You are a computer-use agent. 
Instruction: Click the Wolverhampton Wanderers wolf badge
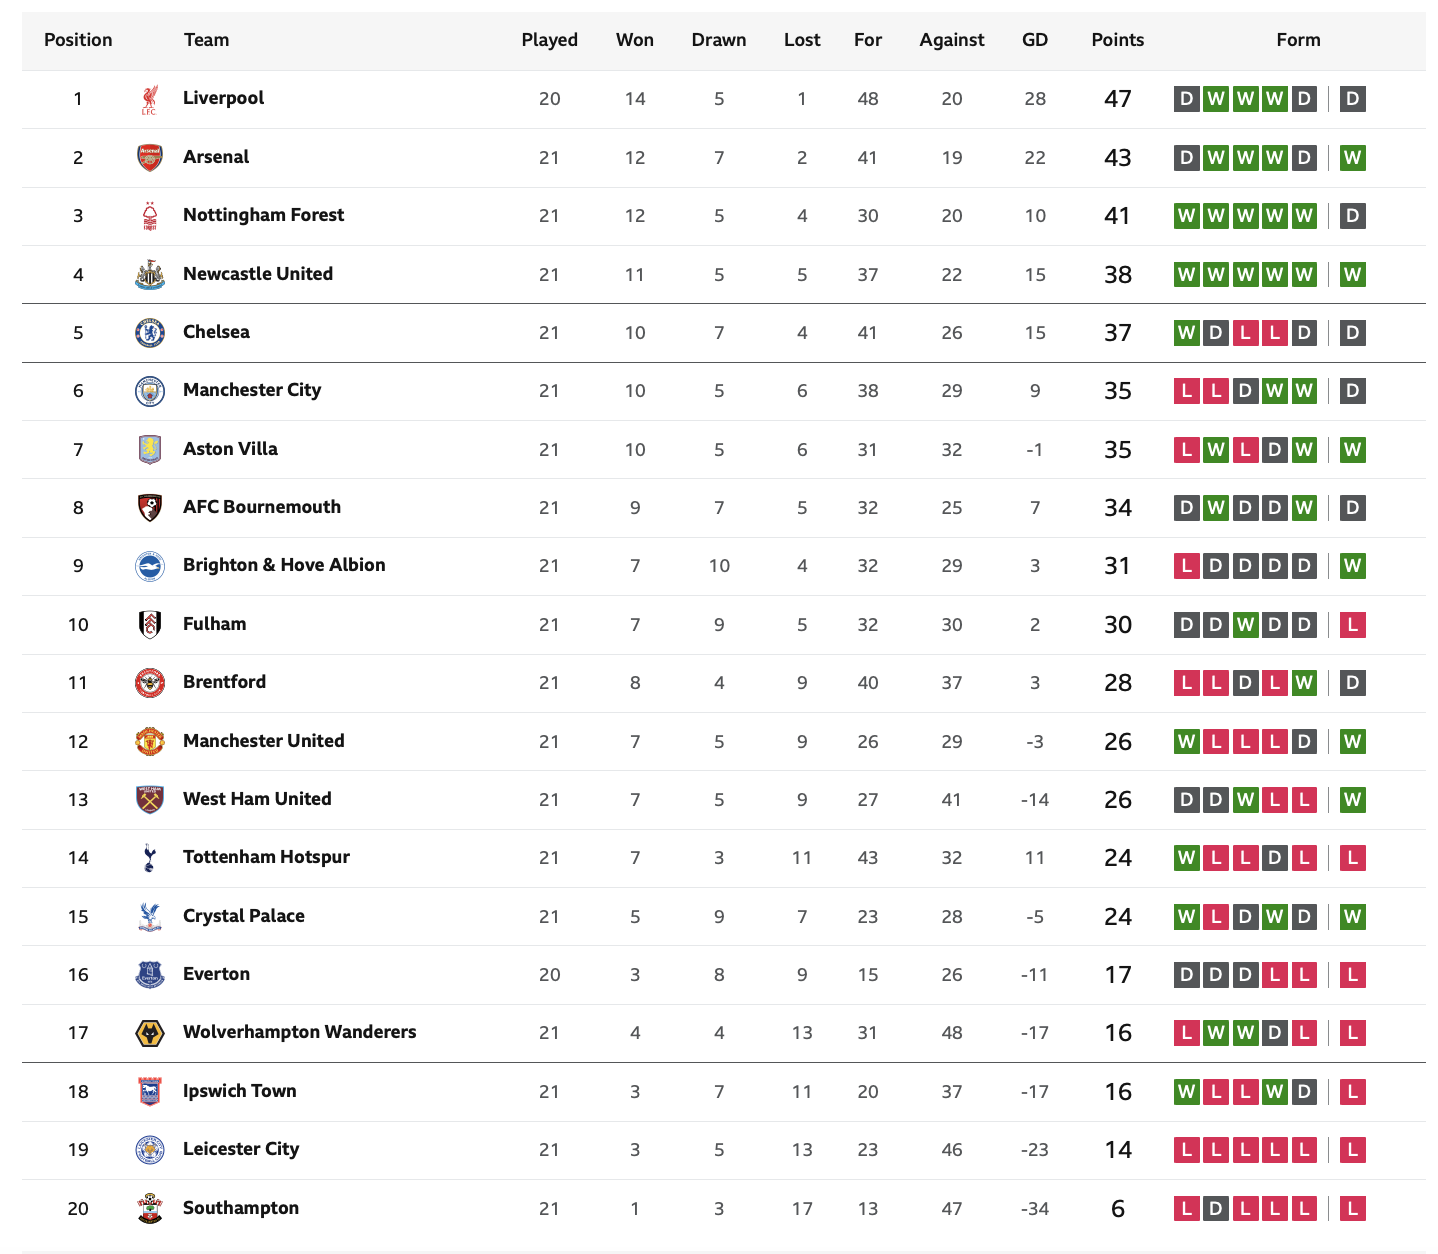149,1033
